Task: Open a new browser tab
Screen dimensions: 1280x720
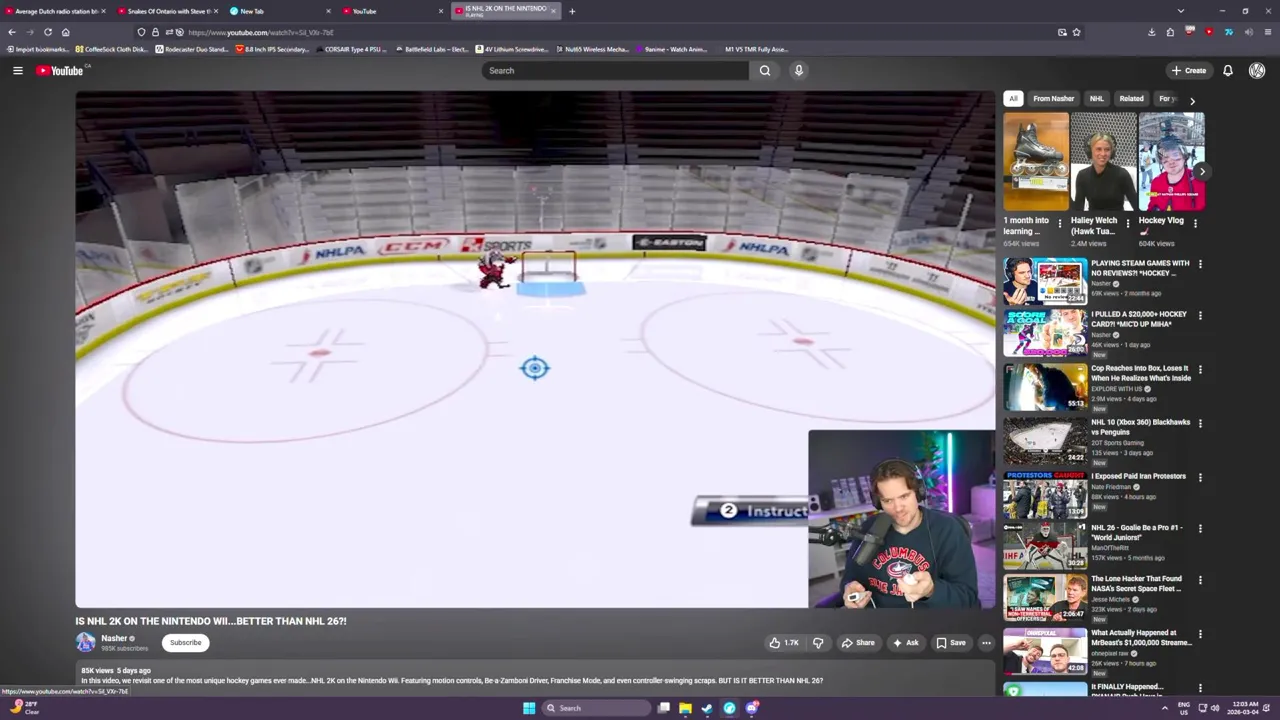Action: pos(572,11)
